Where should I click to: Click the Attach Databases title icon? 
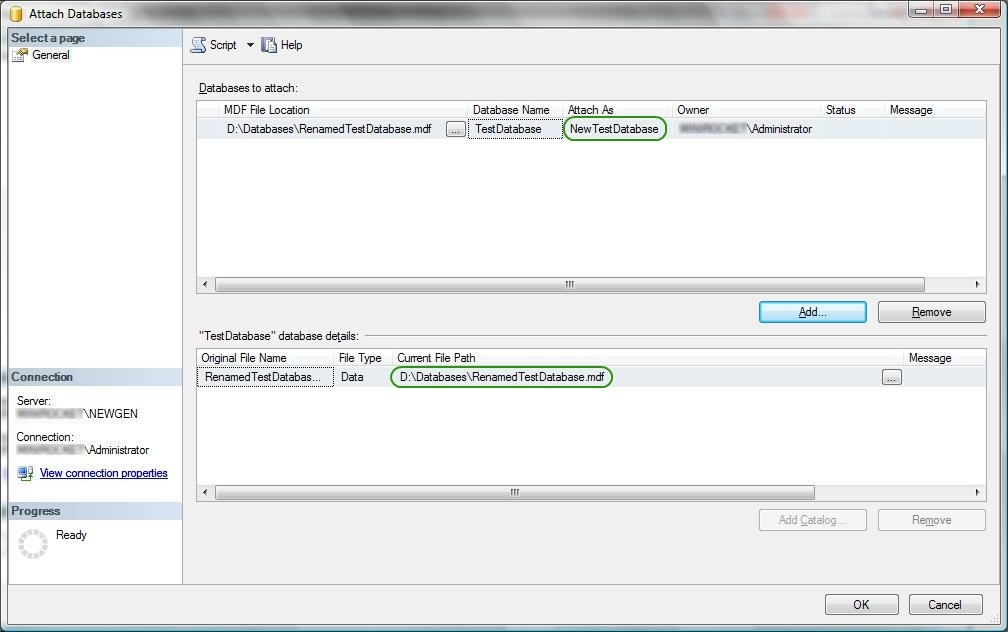coord(16,14)
